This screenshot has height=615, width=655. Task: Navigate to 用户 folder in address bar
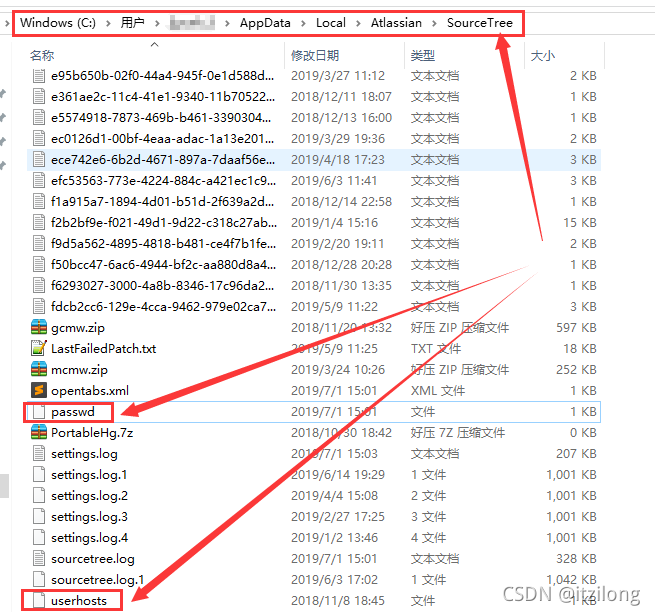point(132,23)
